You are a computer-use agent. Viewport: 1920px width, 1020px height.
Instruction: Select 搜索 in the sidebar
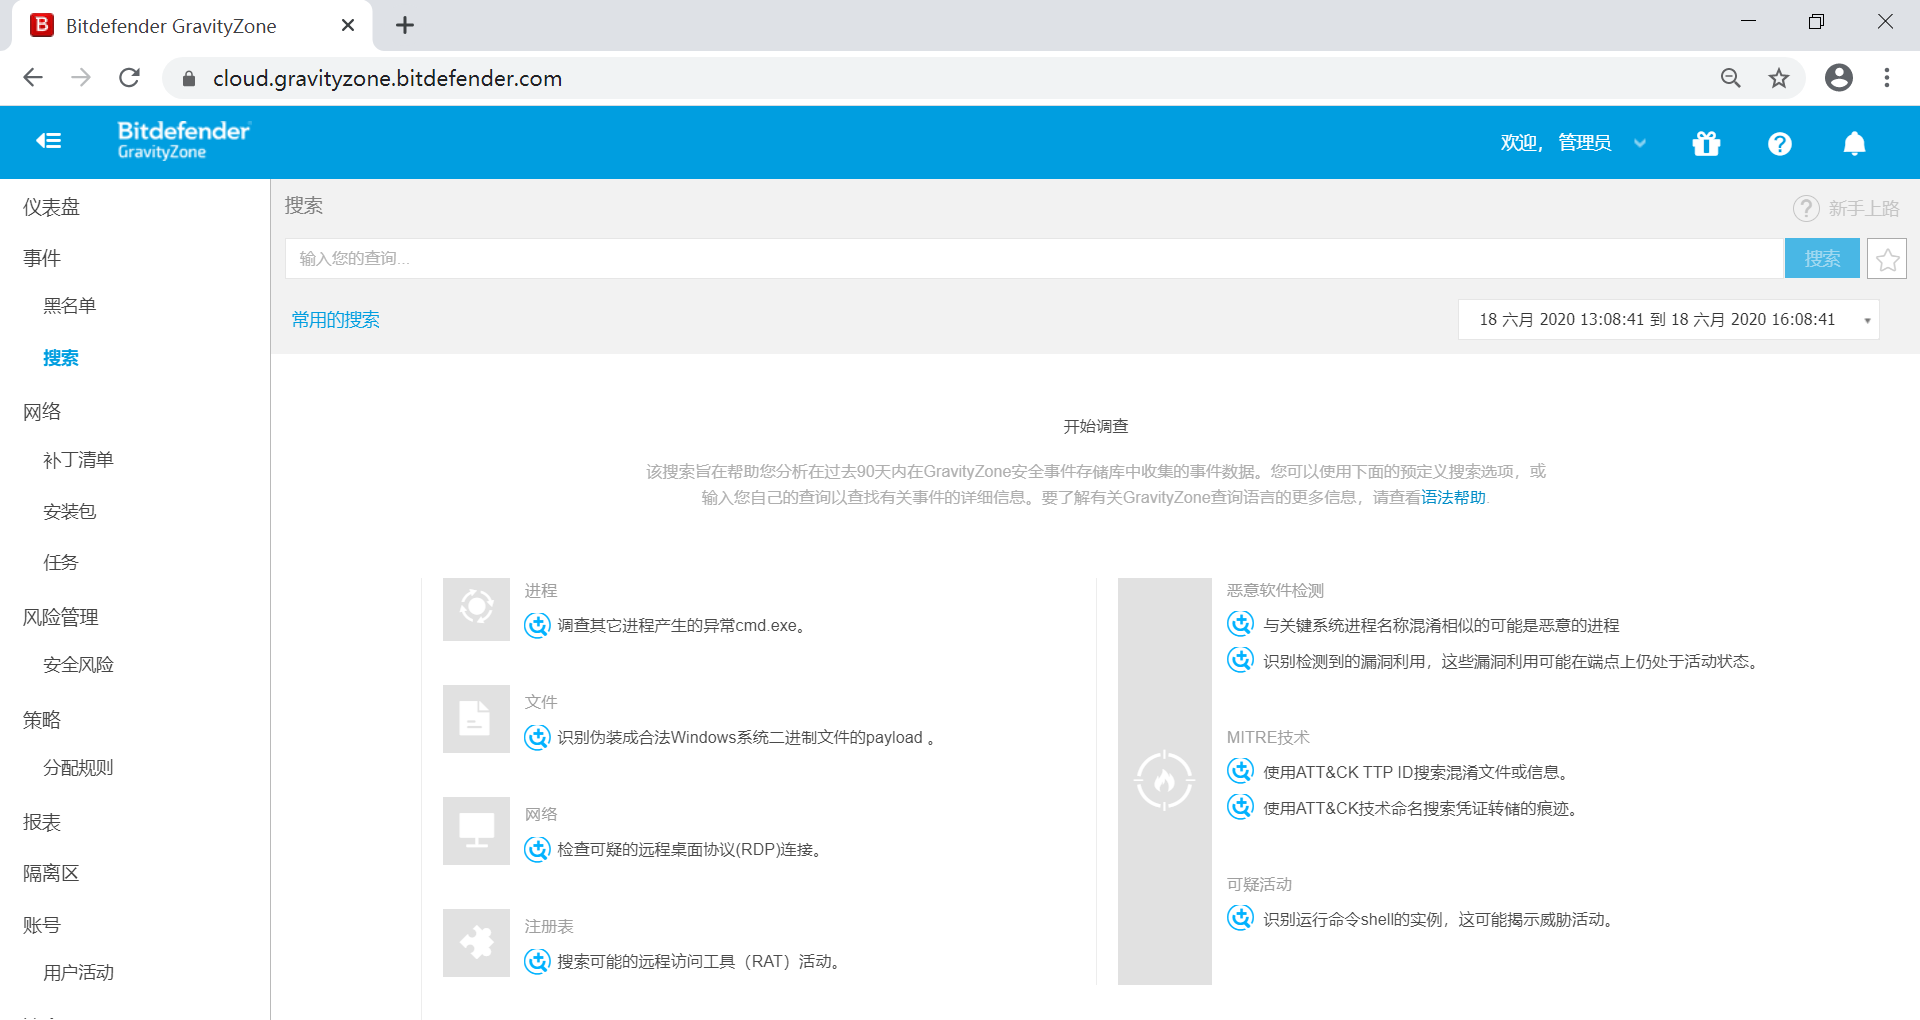click(x=61, y=358)
